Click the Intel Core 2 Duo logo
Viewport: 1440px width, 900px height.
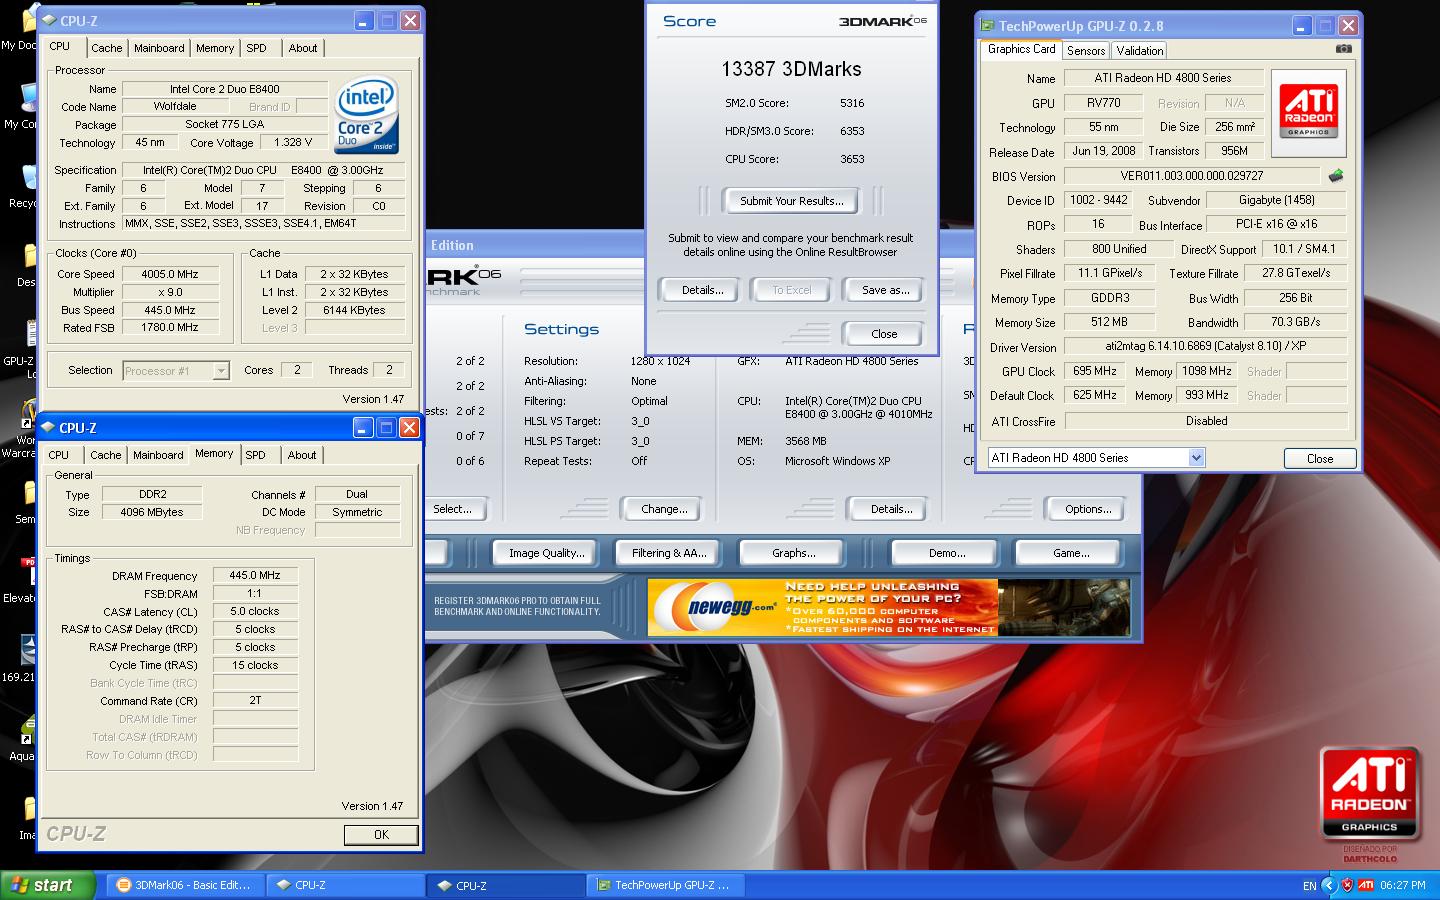[x=366, y=116]
